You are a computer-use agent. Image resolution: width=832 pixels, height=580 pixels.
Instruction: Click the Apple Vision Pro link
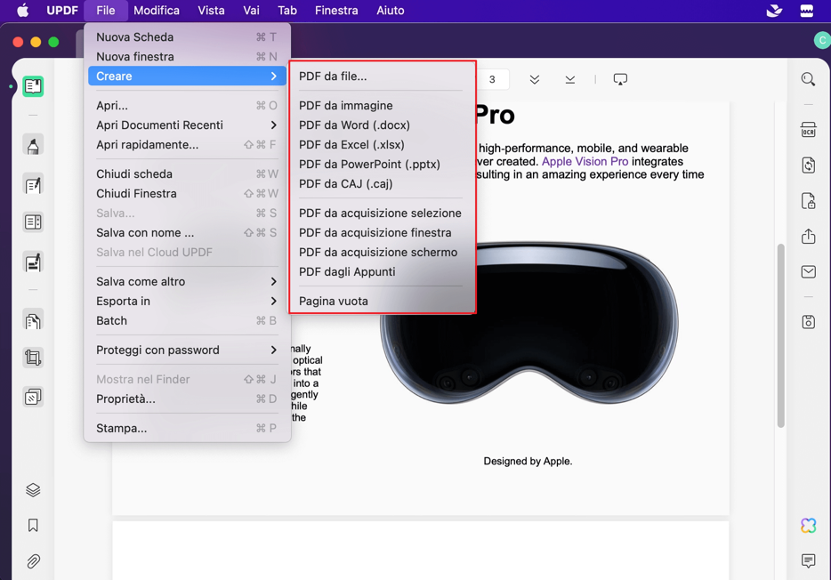[x=585, y=161]
